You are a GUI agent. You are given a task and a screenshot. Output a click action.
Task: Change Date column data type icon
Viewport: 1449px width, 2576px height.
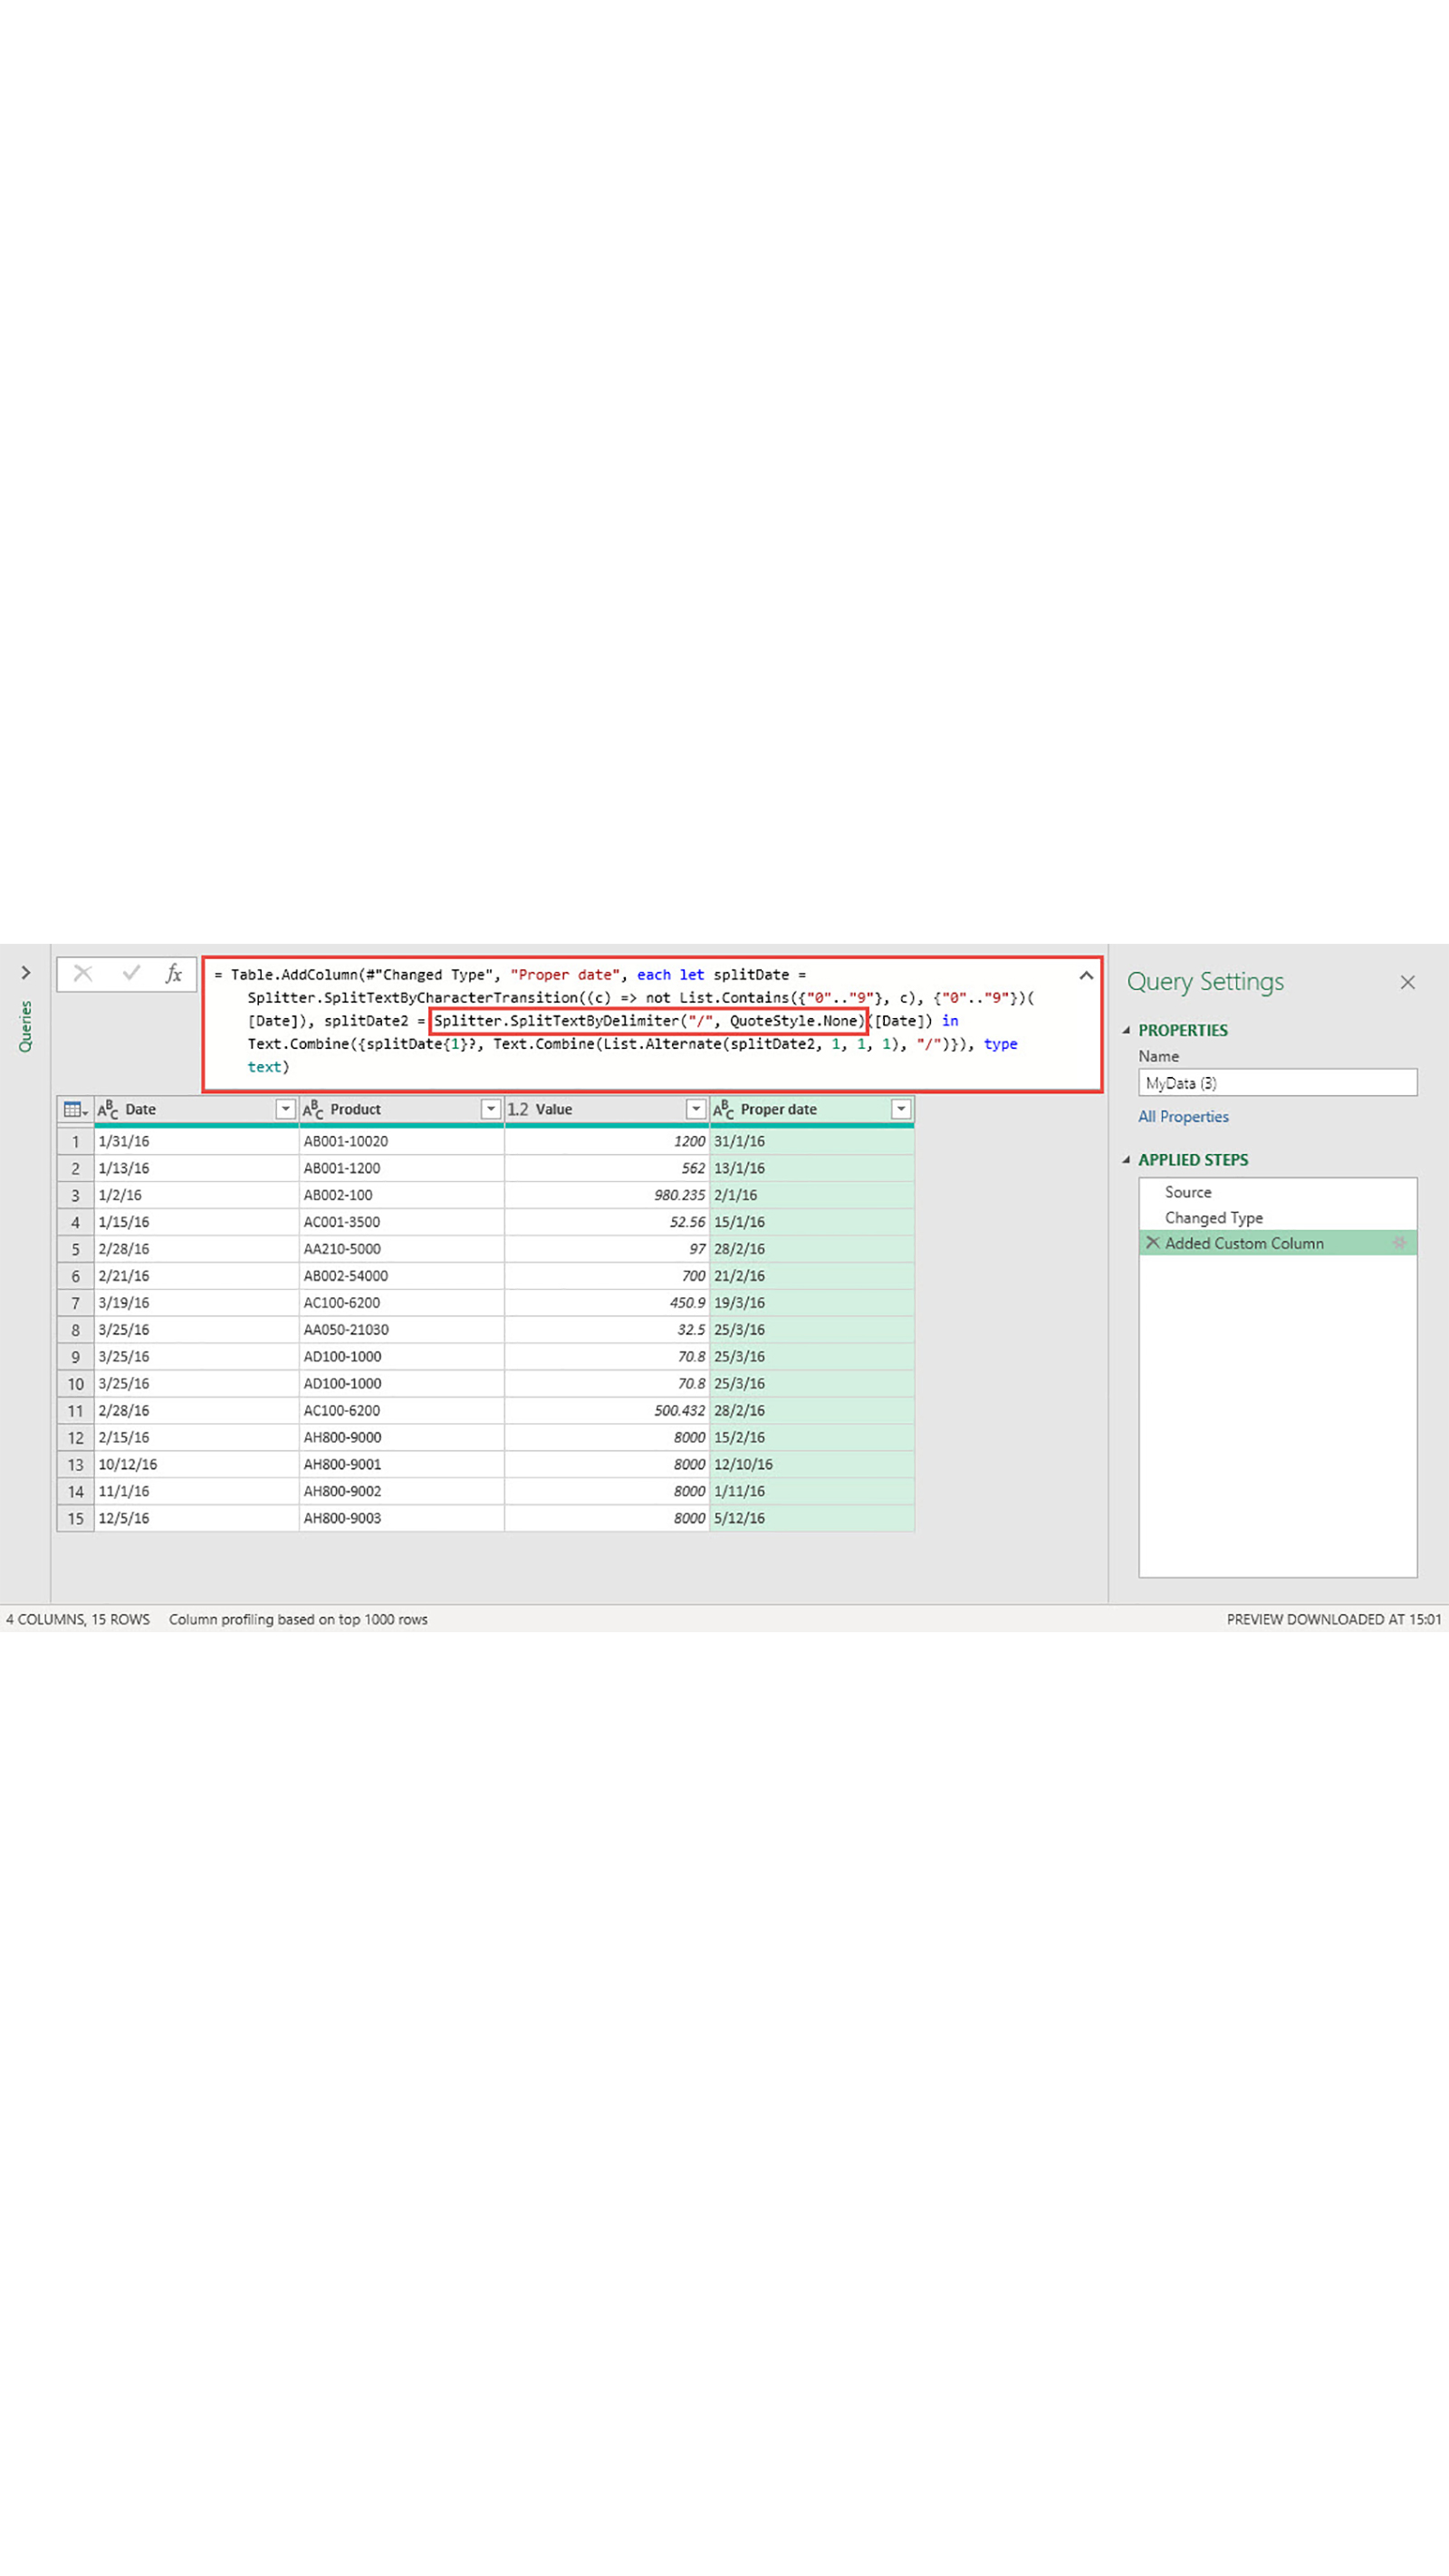(x=108, y=1109)
